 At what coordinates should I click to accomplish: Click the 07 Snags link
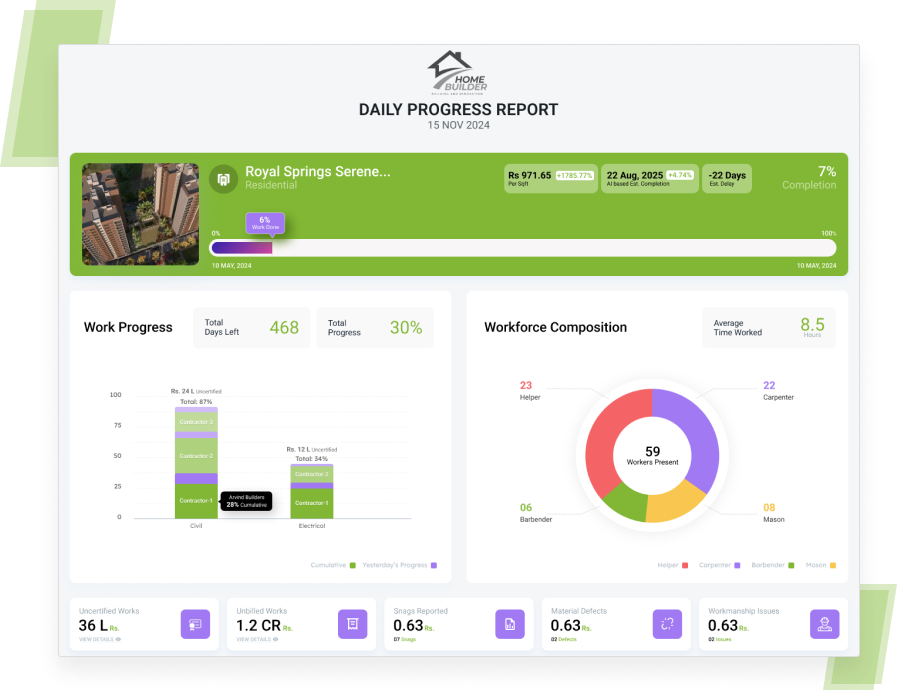pos(402,638)
